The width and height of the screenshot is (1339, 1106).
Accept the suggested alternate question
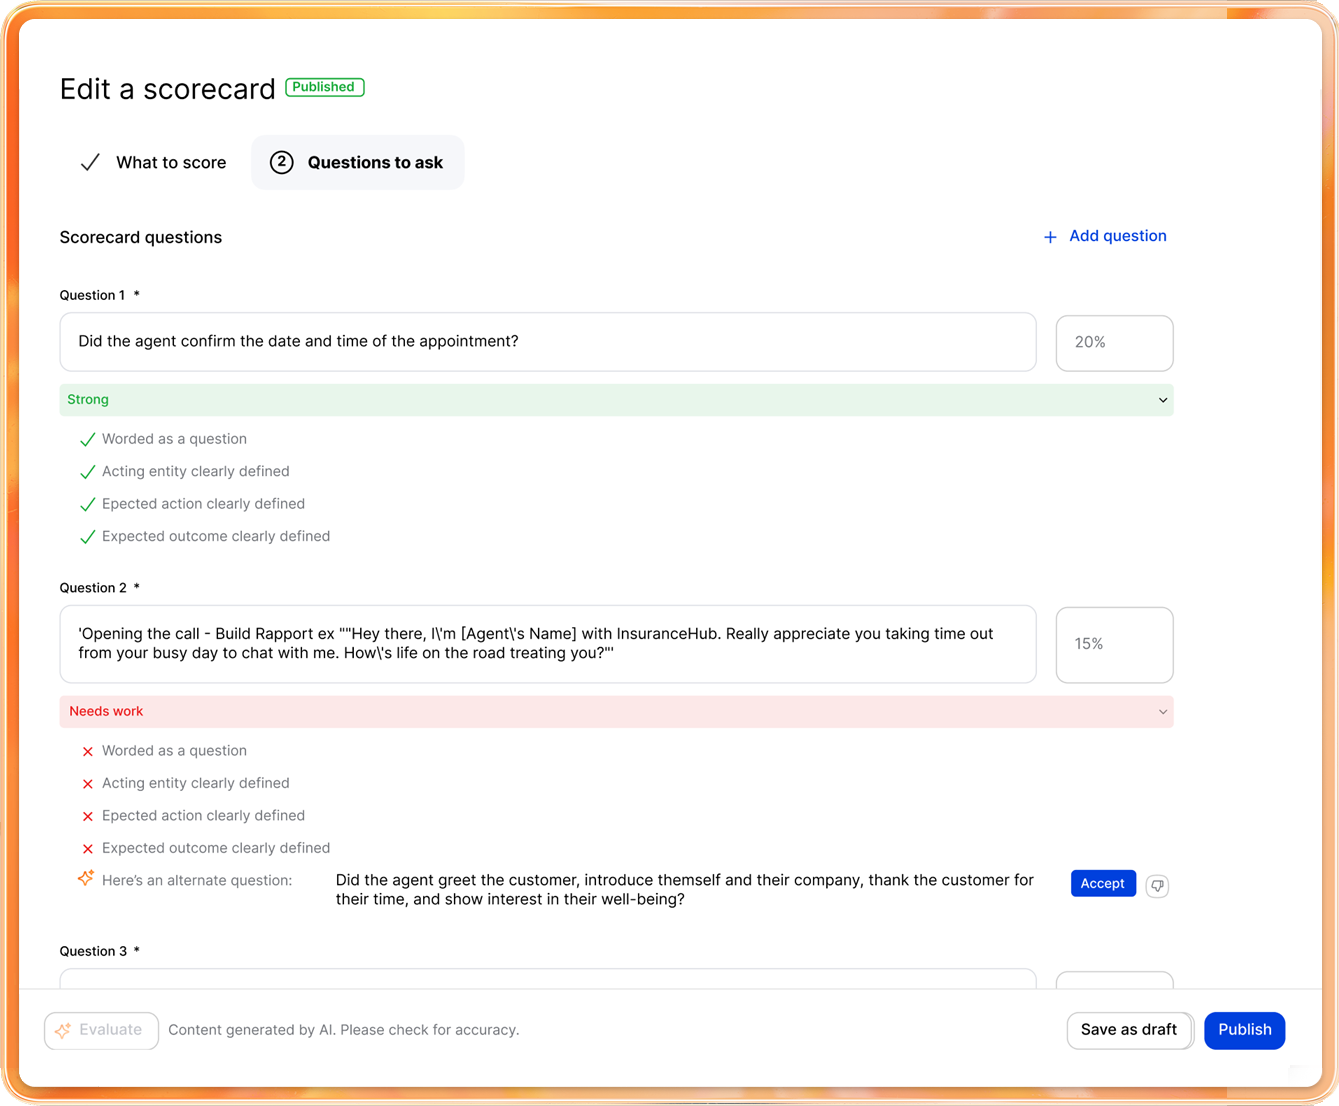point(1102,883)
